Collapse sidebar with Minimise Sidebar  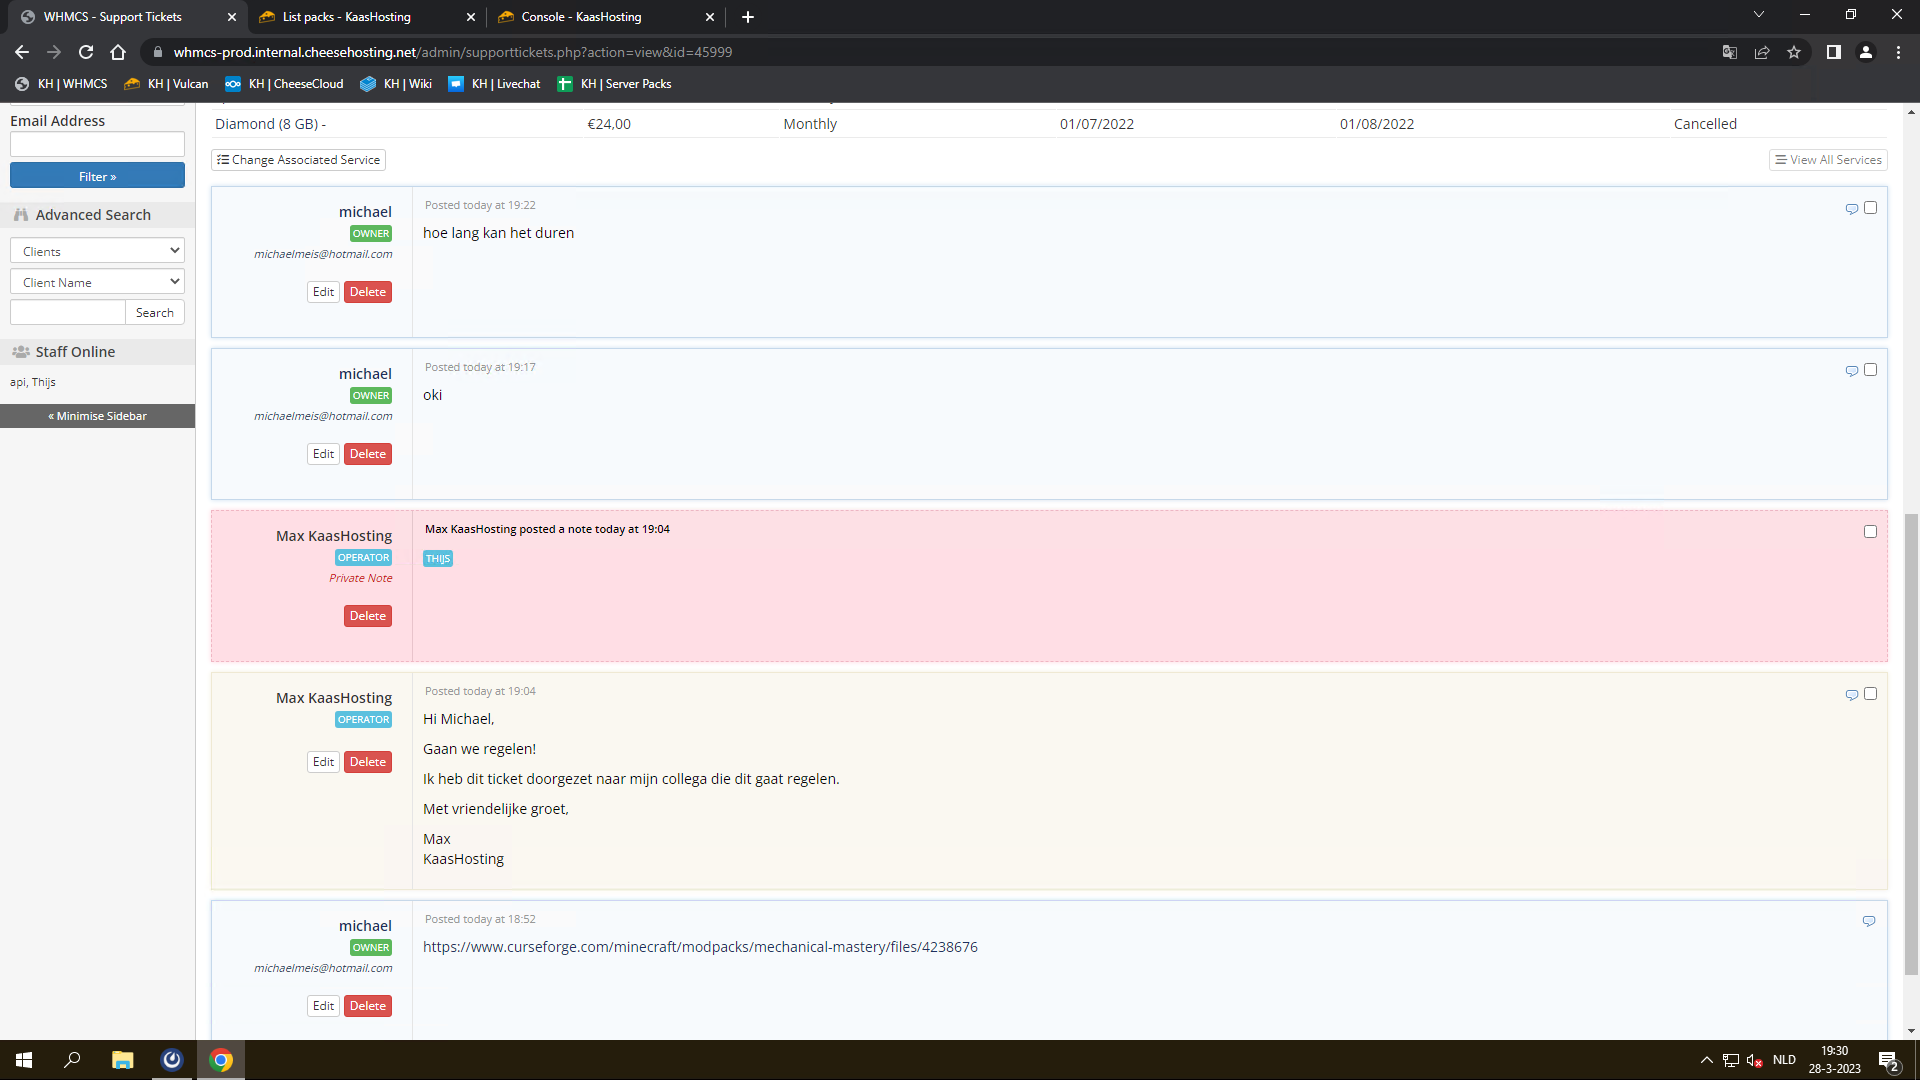97,416
